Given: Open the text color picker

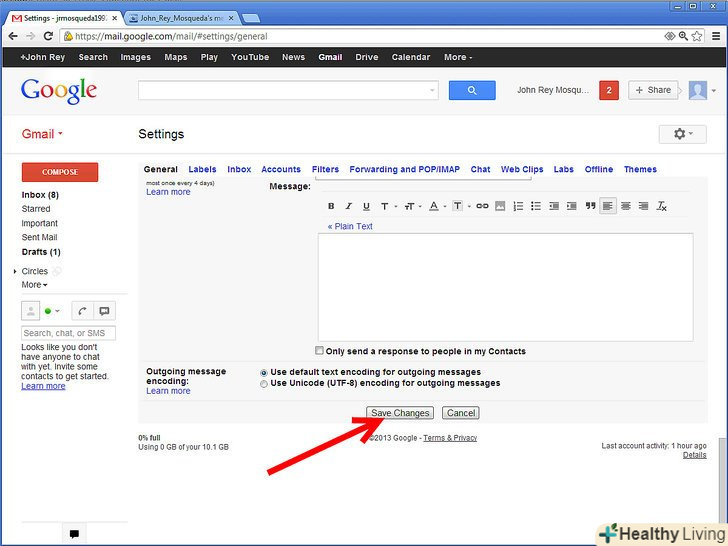Looking at the screenshot, I should coord(437,206).
